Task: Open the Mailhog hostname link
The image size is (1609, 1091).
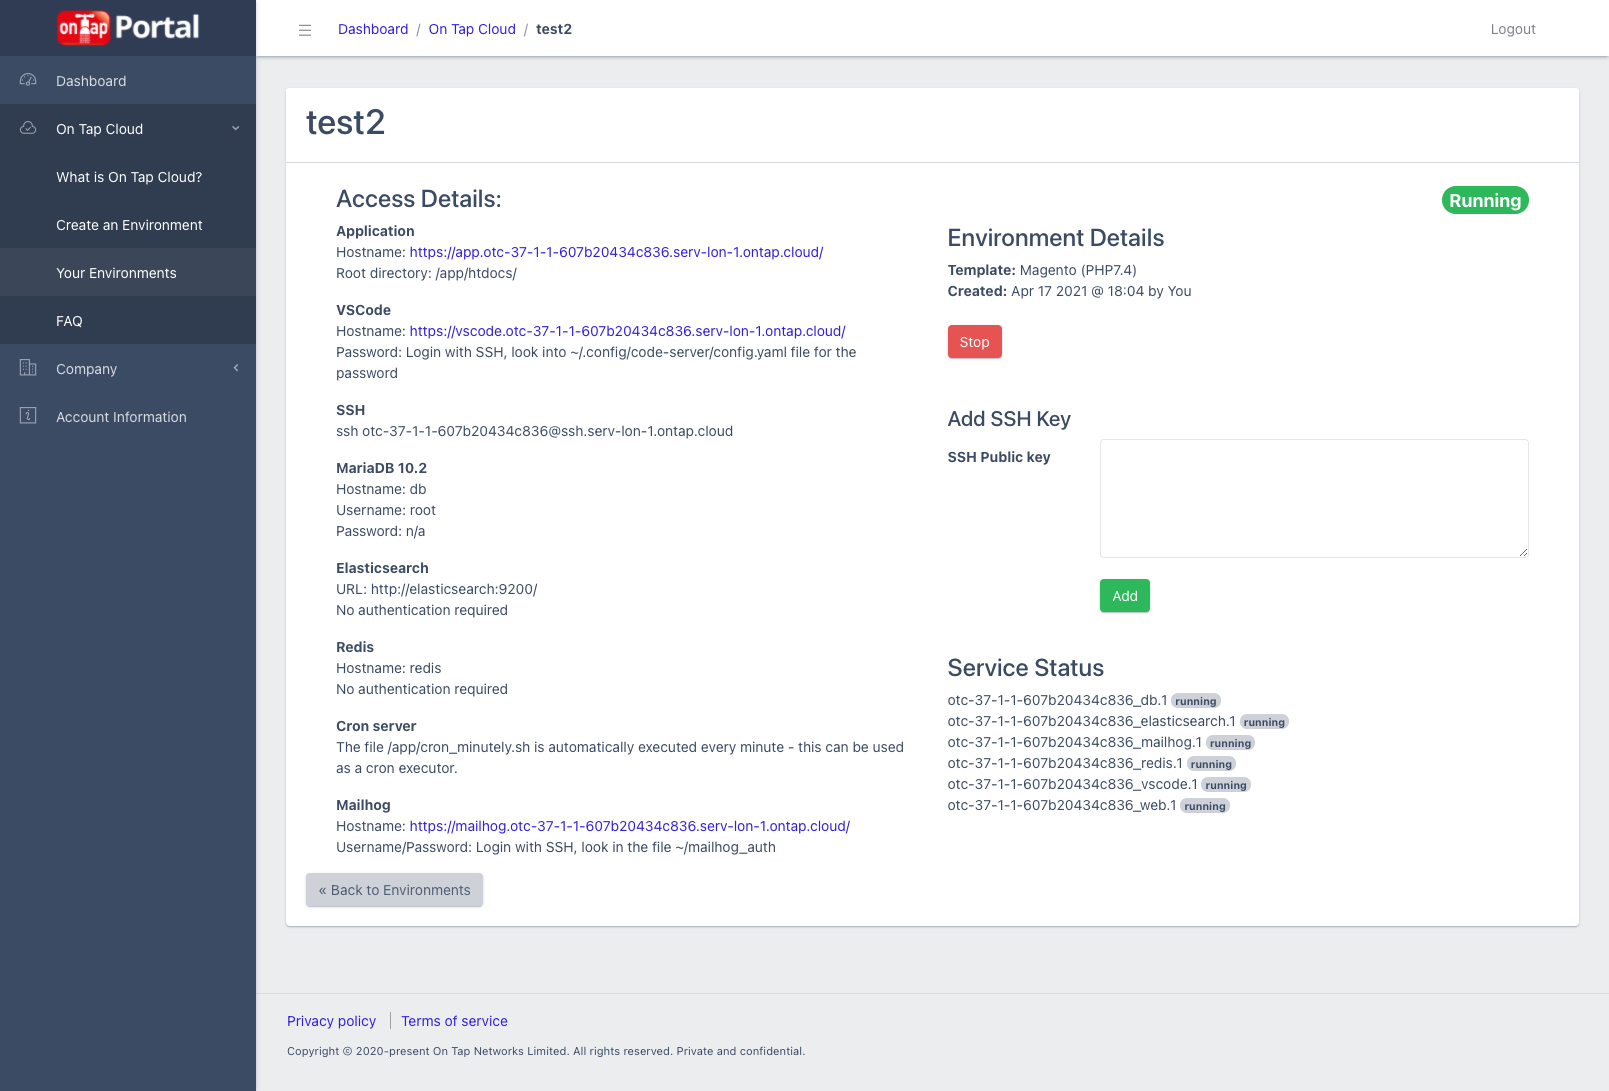Action: click(x=629, y=826)
